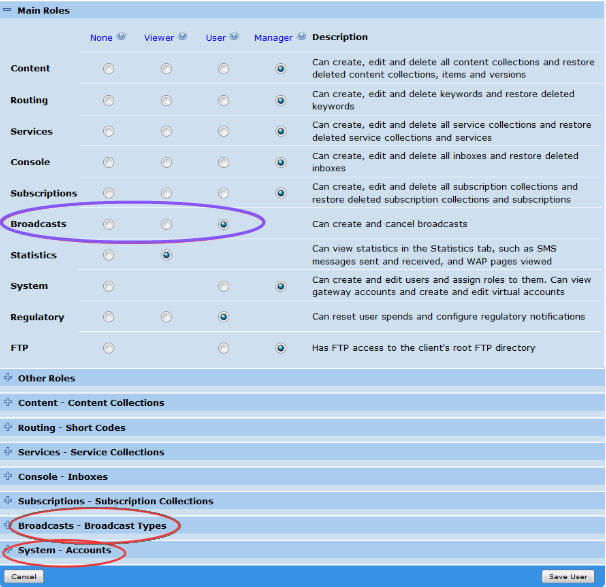Select Manager radio for FTP
This screenshot has height=587, width=606.
coord(281,348)
